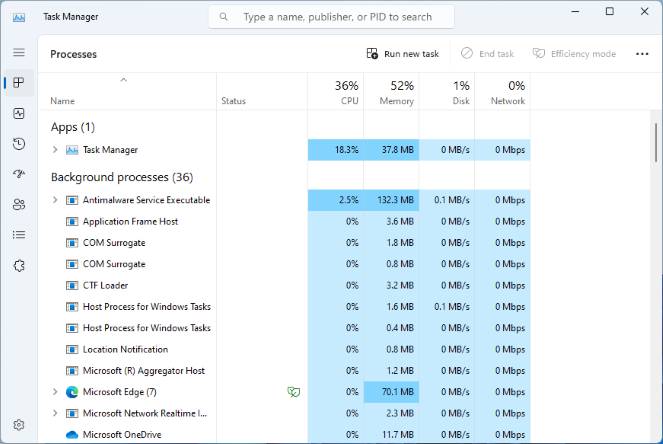Click the vertical scrollbar thumb
The width and height of the screenshot is (663, 444).
click(656, 142)
